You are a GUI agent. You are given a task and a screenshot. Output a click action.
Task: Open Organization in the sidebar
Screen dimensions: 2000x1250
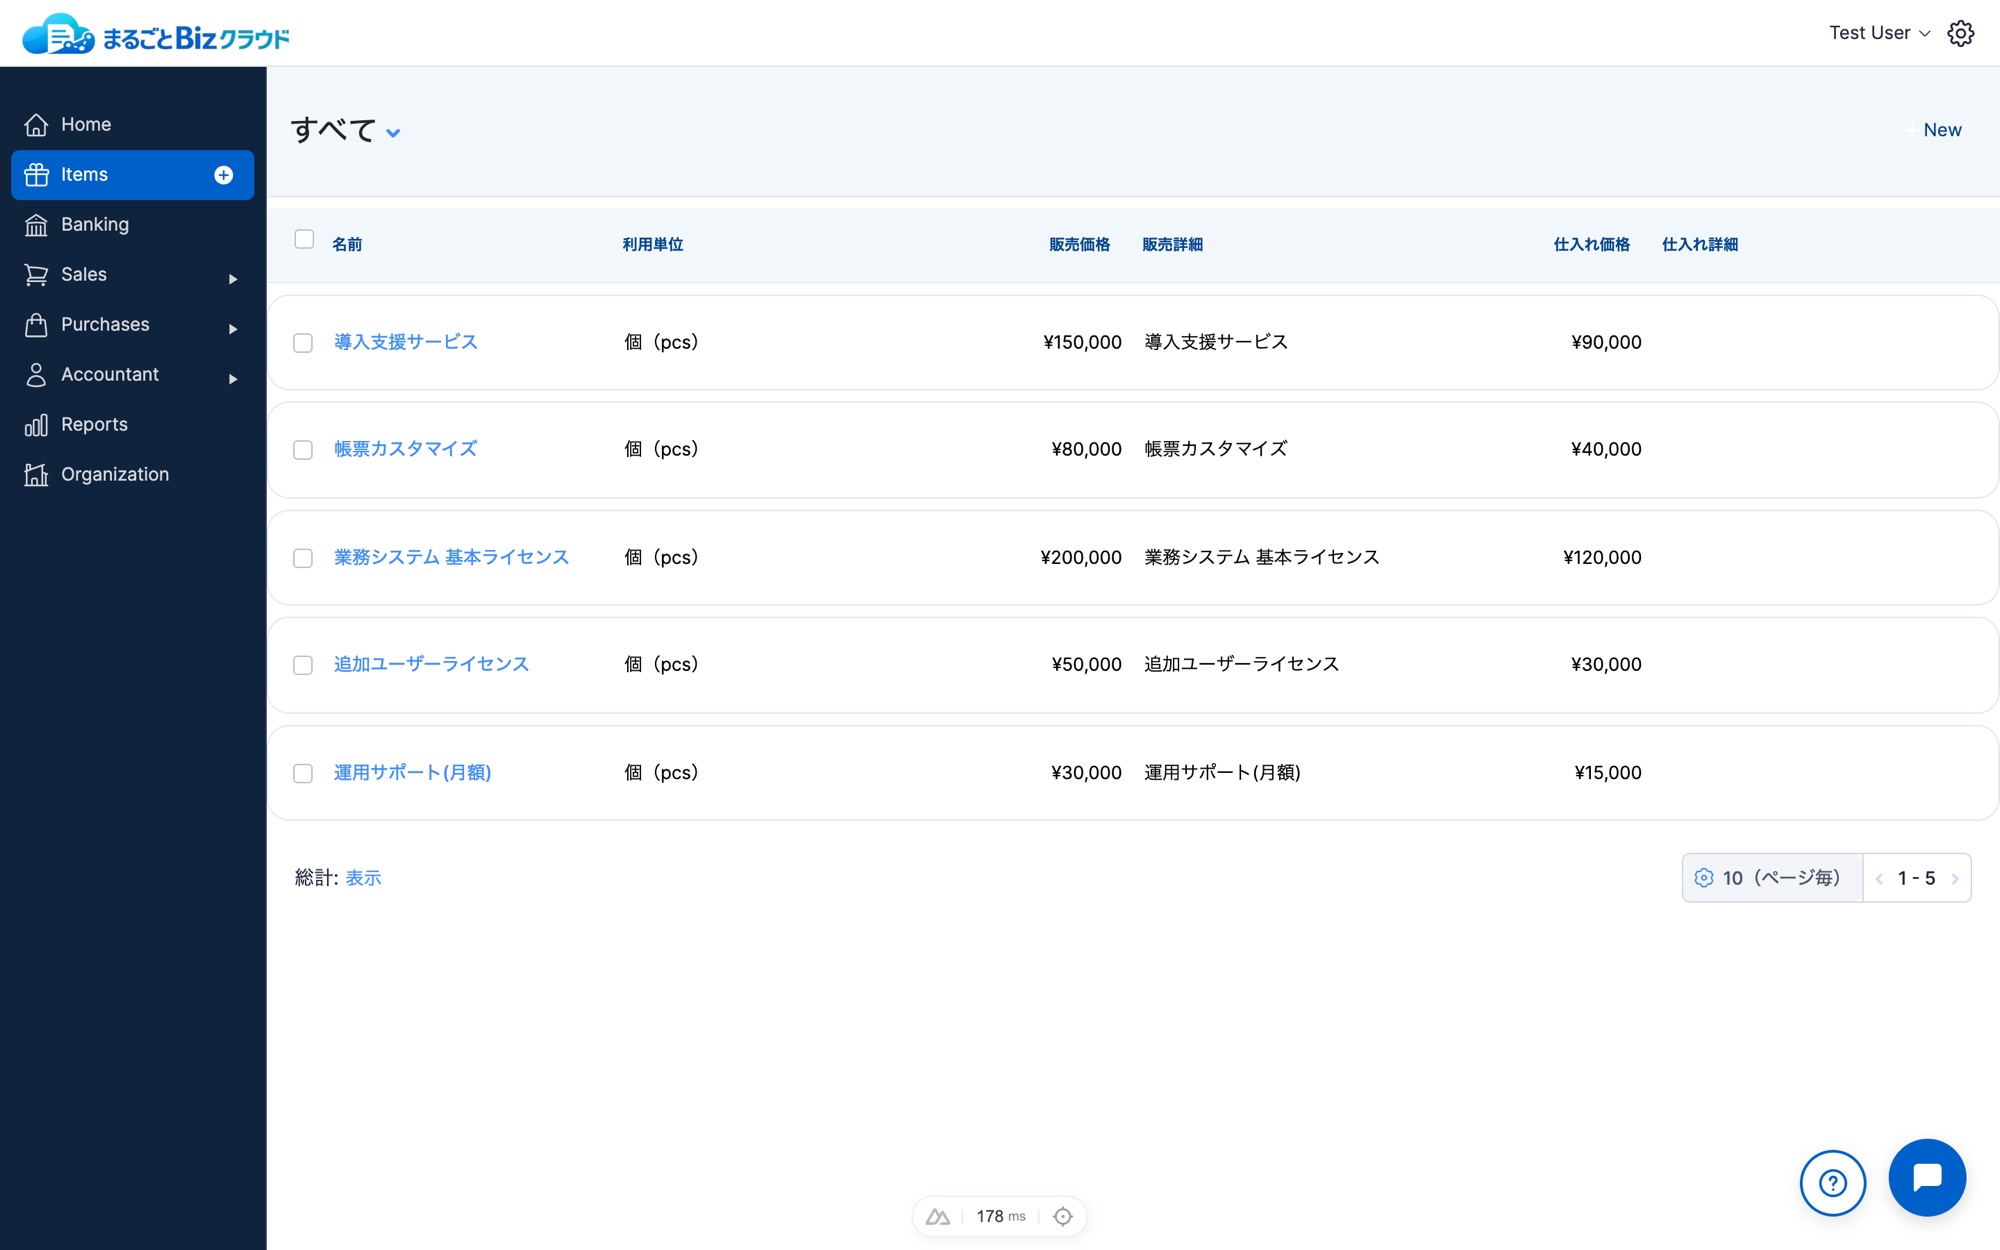[x=133, y=475]
